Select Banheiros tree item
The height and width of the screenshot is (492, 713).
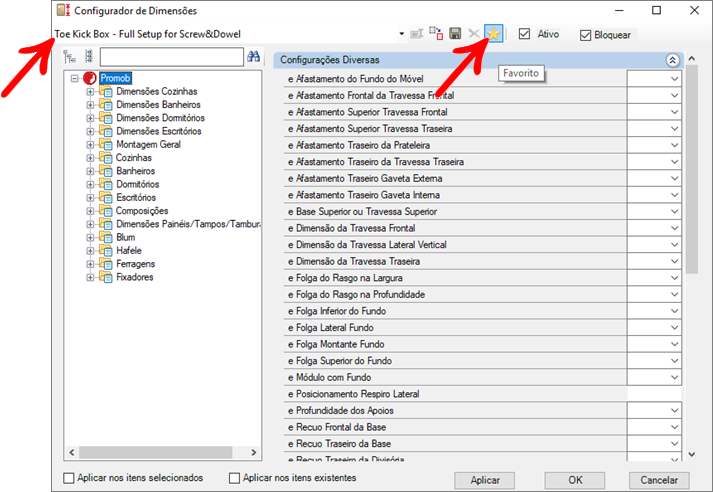136,171
